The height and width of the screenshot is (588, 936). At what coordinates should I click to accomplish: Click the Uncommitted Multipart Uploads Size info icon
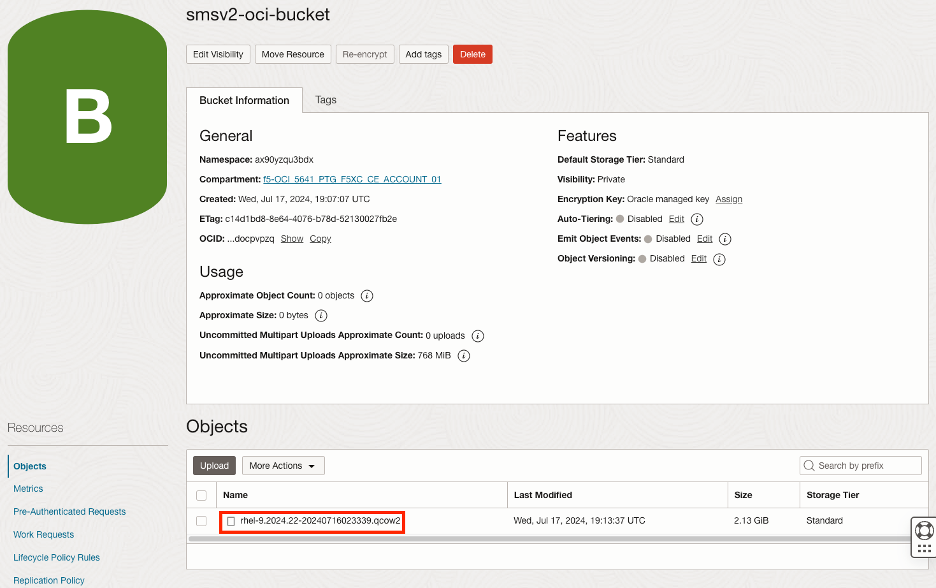coord(463,355)
